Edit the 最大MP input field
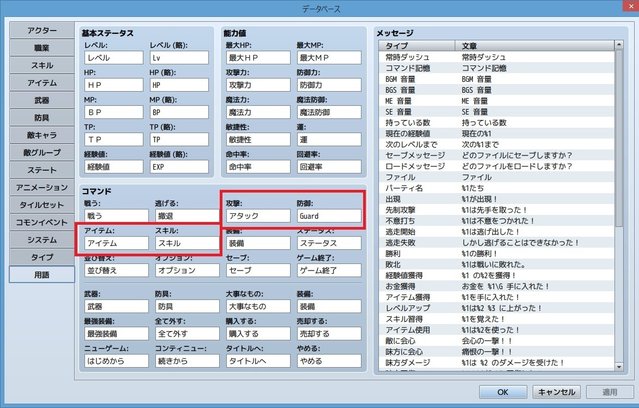The image size is (639, 408). coord(329,58)
